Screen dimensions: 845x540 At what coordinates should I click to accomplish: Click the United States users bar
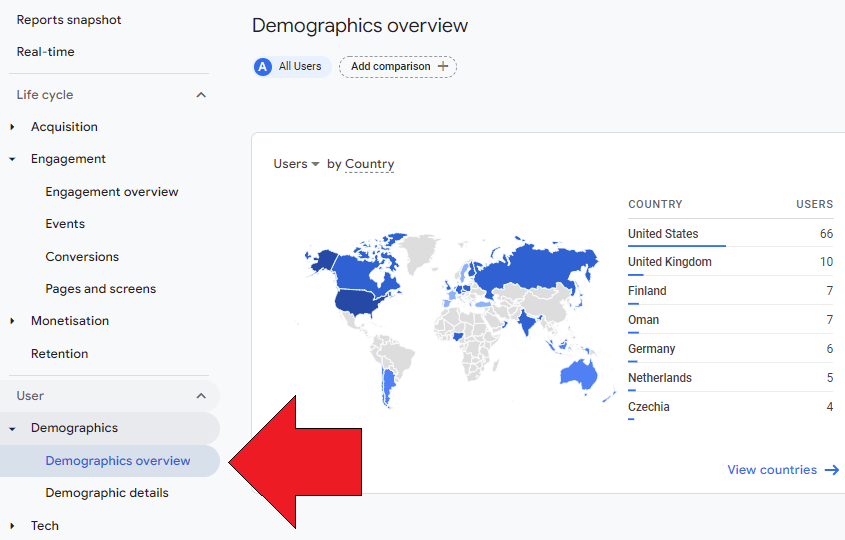pos(677,246)
